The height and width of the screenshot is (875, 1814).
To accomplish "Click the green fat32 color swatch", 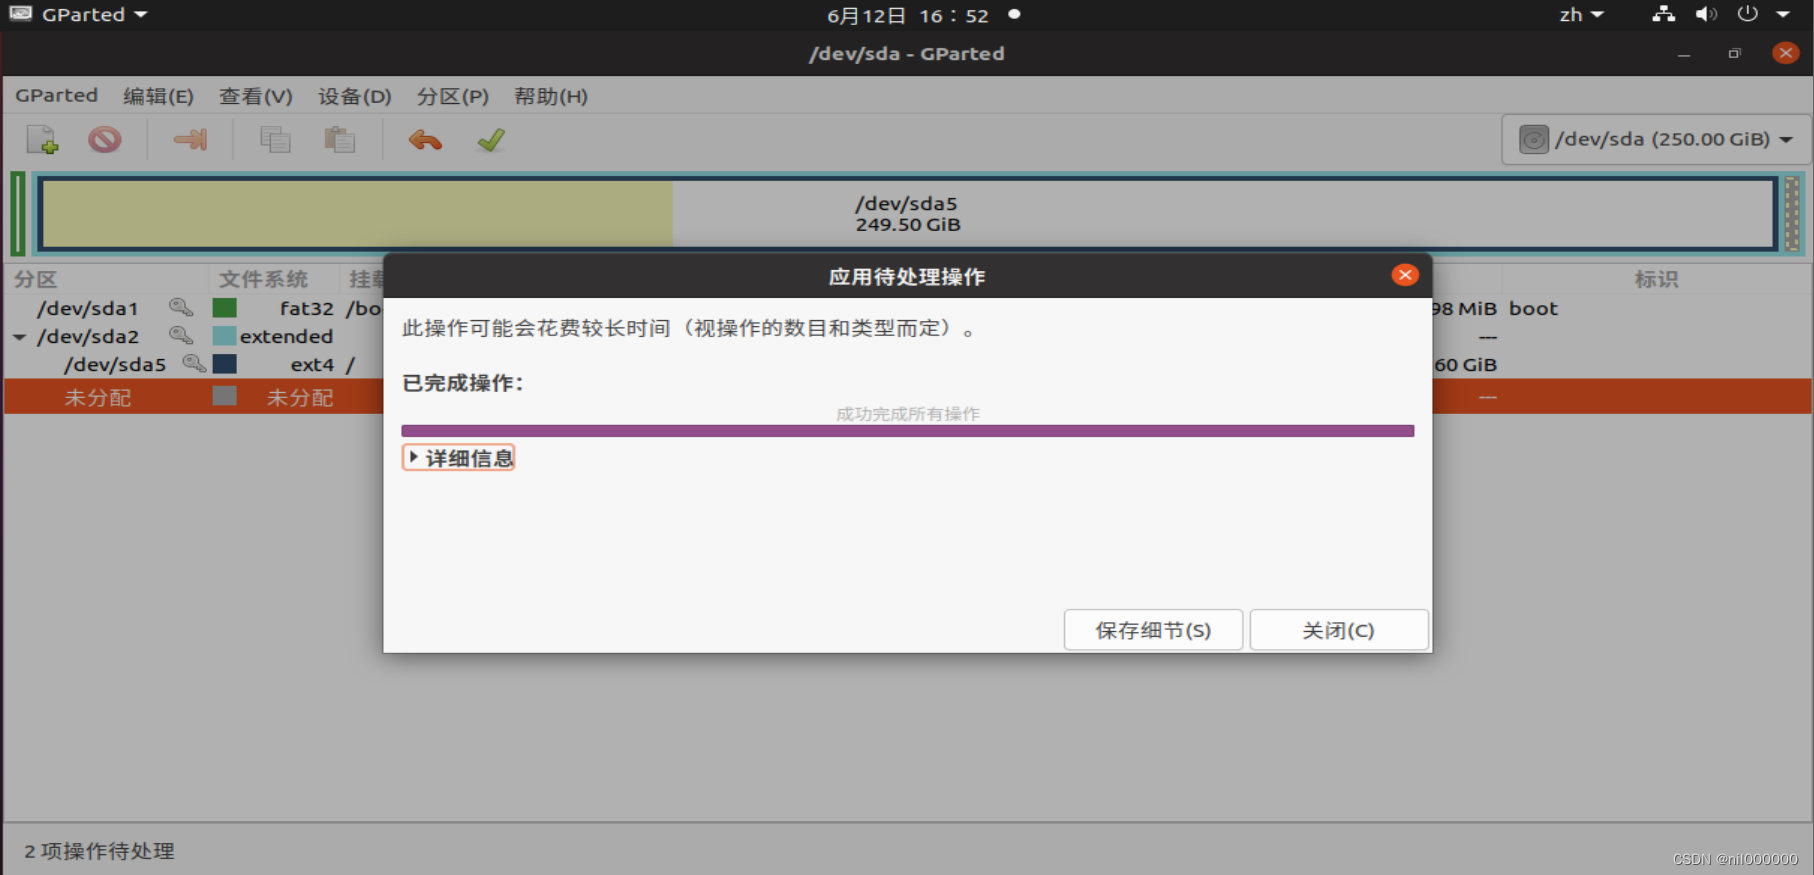I will 224,308.
